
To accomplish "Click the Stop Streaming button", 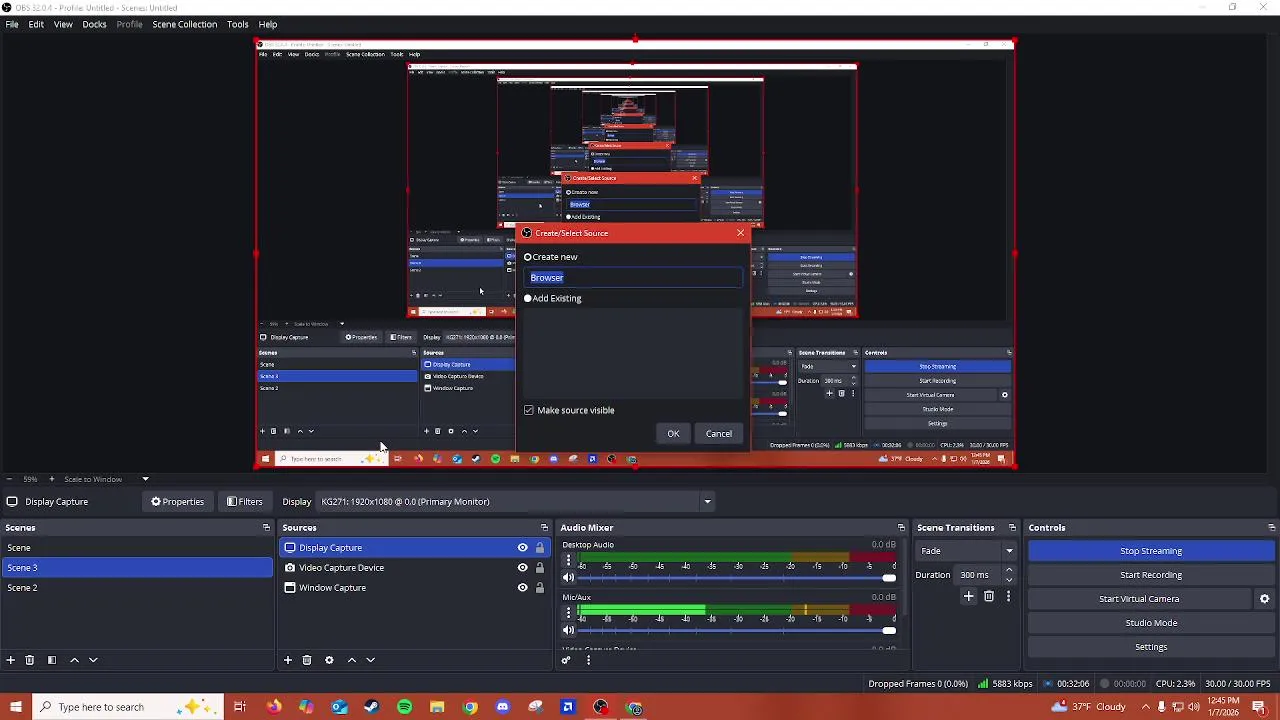I will 1151,551.
